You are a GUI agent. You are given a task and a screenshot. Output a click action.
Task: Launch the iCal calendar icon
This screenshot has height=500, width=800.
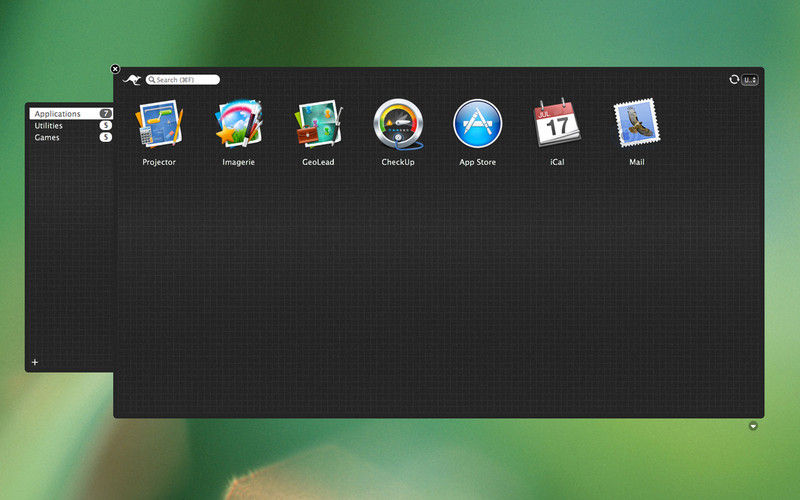pyautogui.click(x=557, y=123)
